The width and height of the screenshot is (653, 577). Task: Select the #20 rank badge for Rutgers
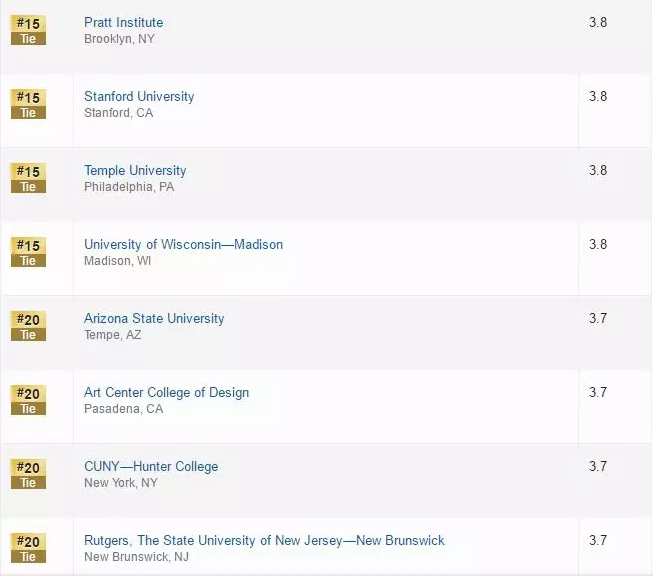(x=28, y=548)
